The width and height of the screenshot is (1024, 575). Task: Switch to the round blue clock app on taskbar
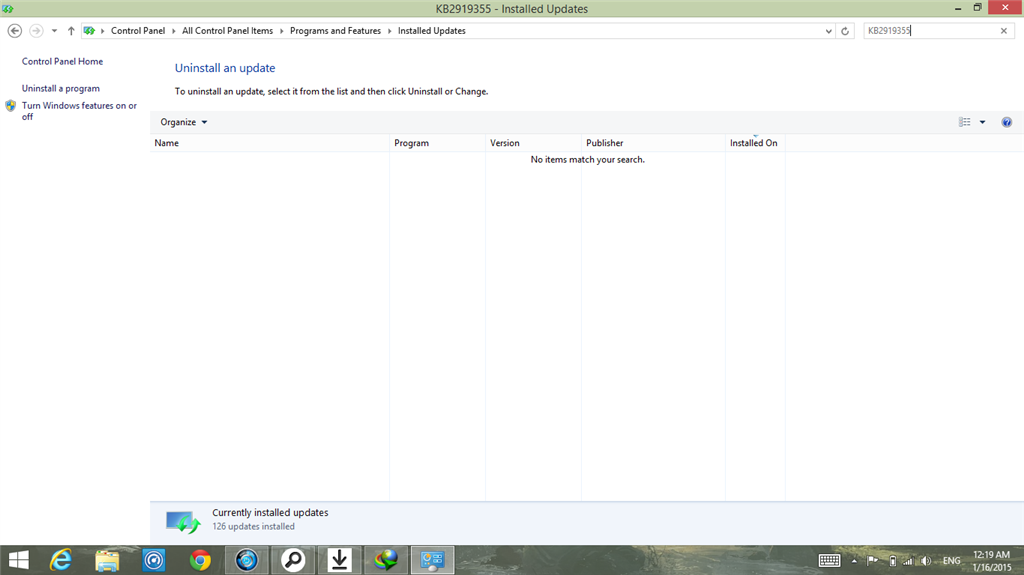[247, 560]
